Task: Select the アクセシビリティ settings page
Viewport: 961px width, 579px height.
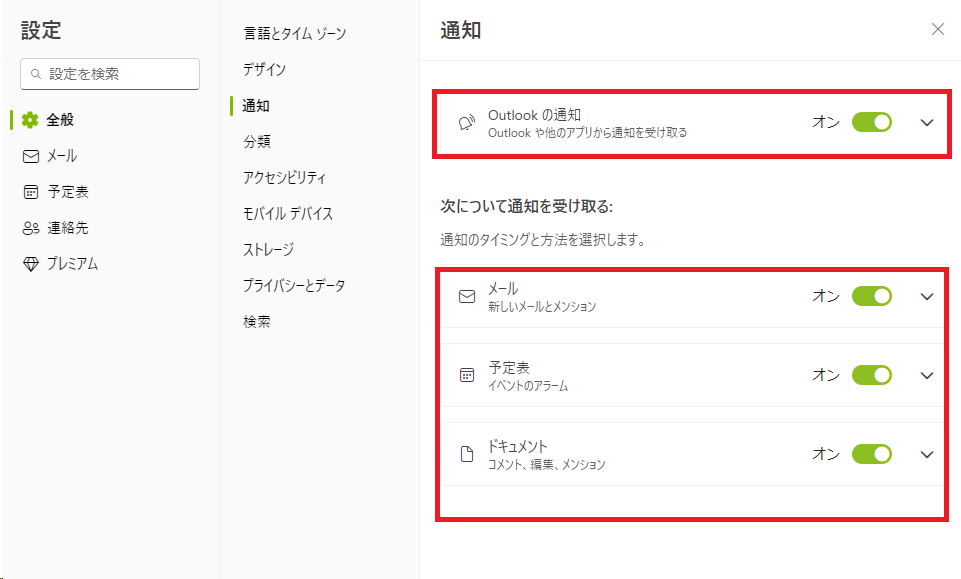Action: click(284, 177)
